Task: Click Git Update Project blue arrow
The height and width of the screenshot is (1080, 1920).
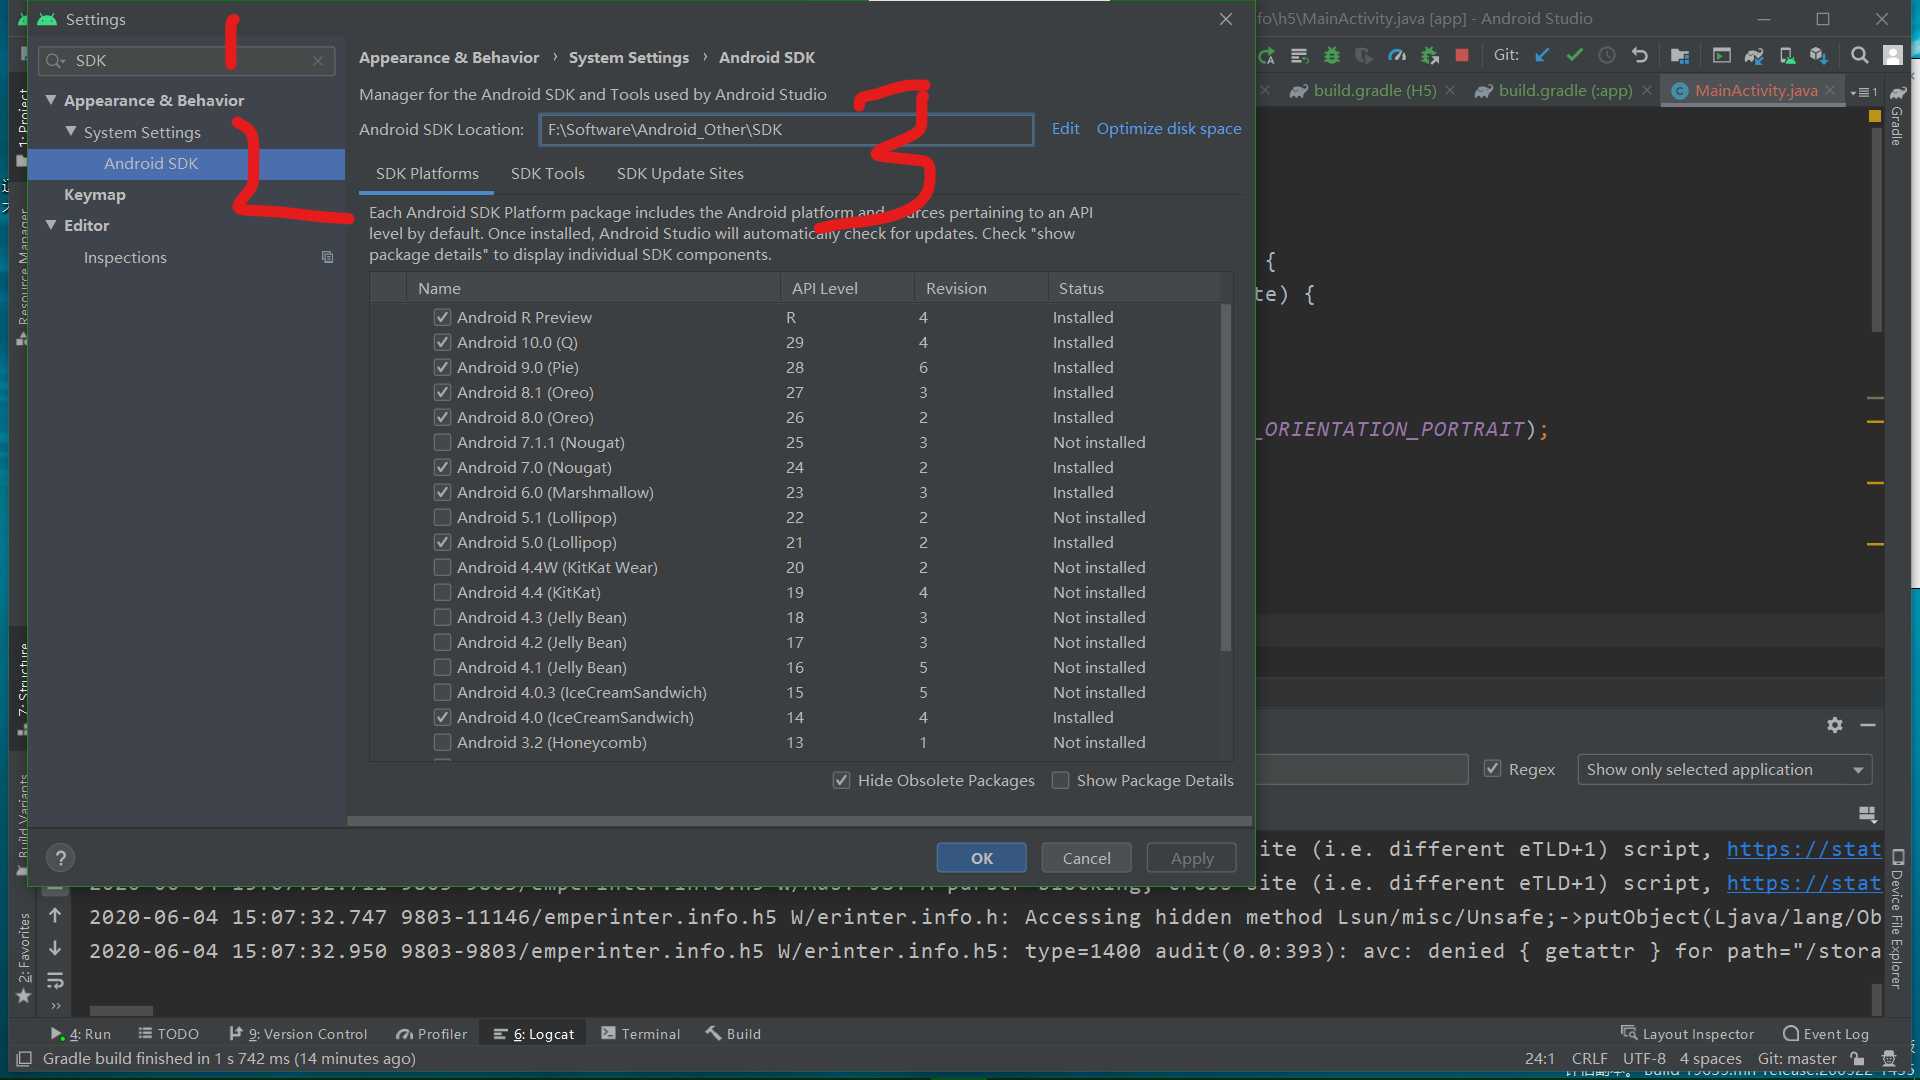Action: pos(1542,56)
